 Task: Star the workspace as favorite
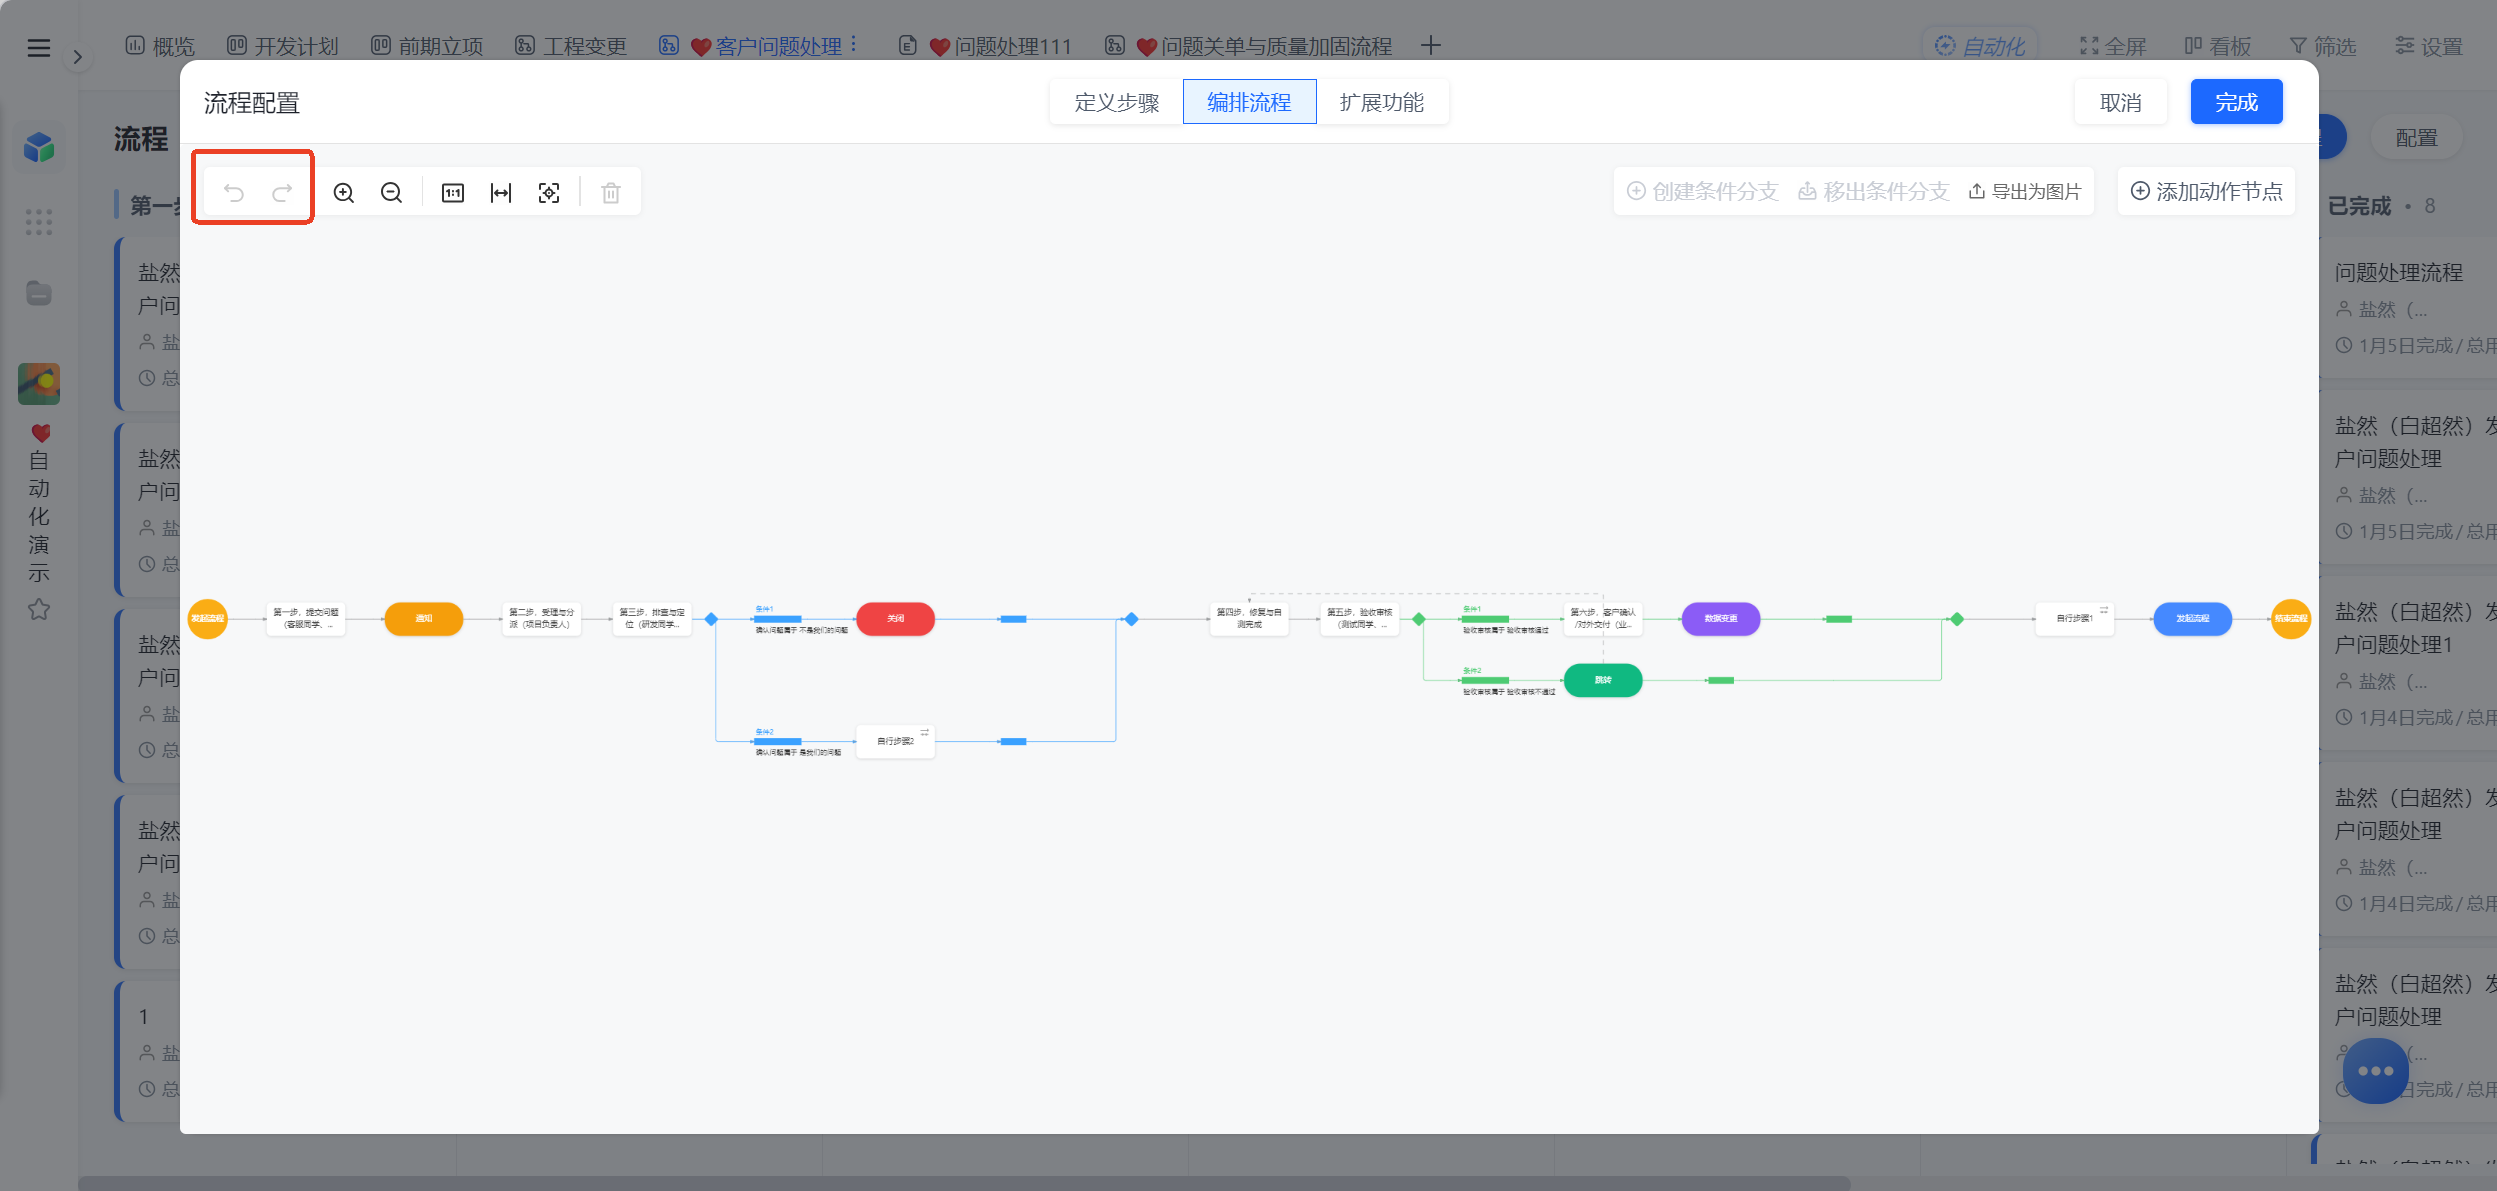[39, 609]
